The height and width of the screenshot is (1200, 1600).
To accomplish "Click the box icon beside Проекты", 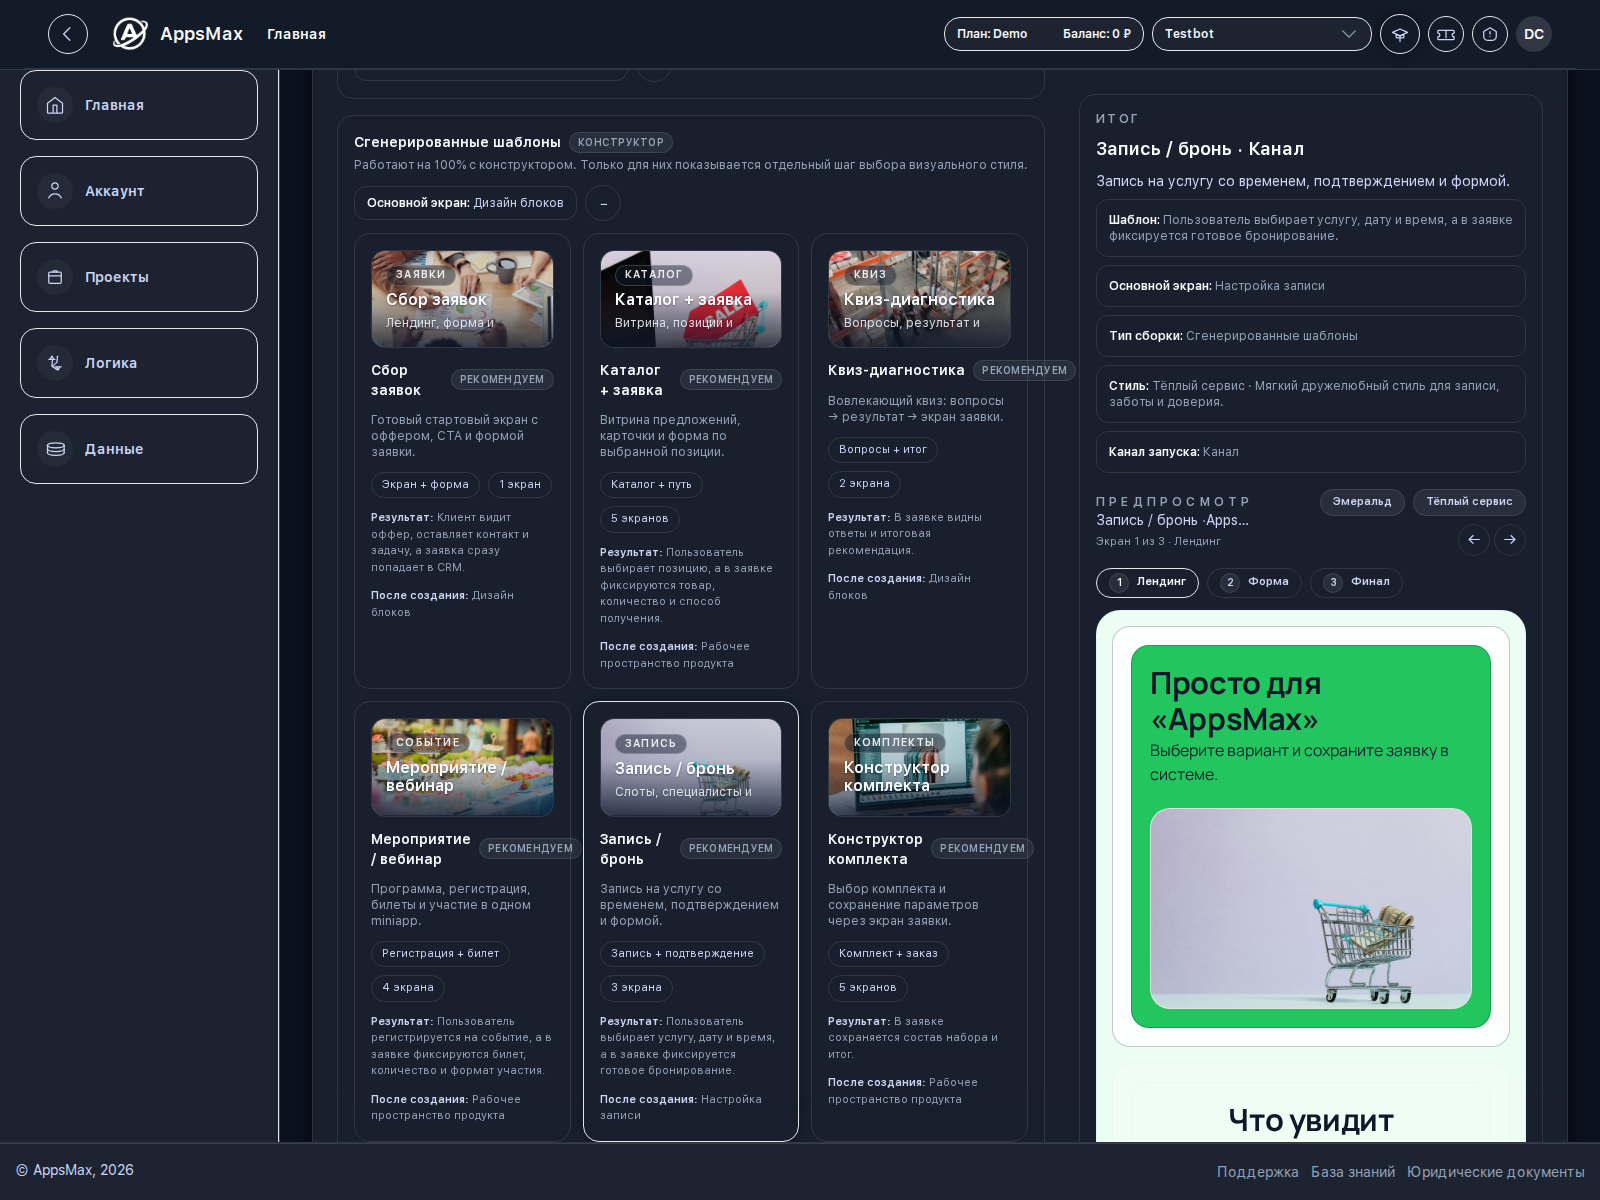I will point(55,277).
